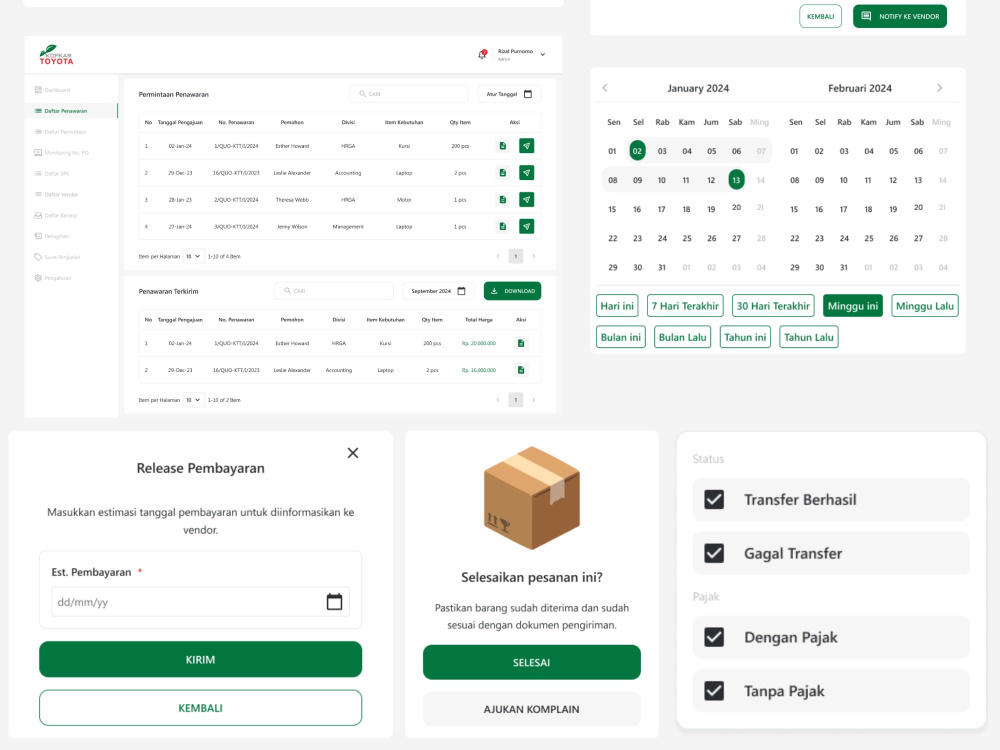
Task: Select the Minggu Lalu preset
Action: (925, 306)
